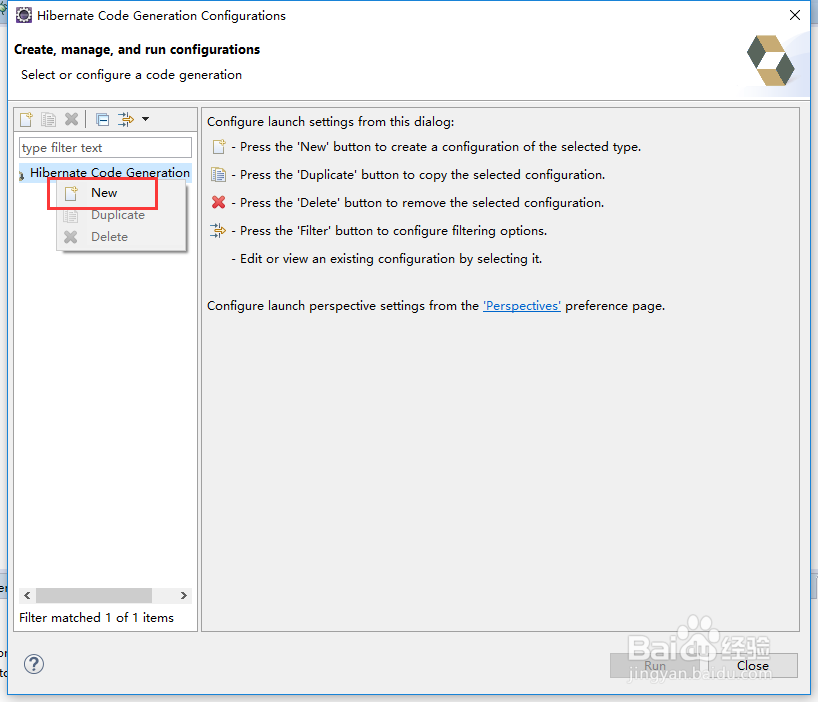Click the 'Press the Filter button' instruction text
This screenshot has height=702, width=818.
(x=393, y=231)
